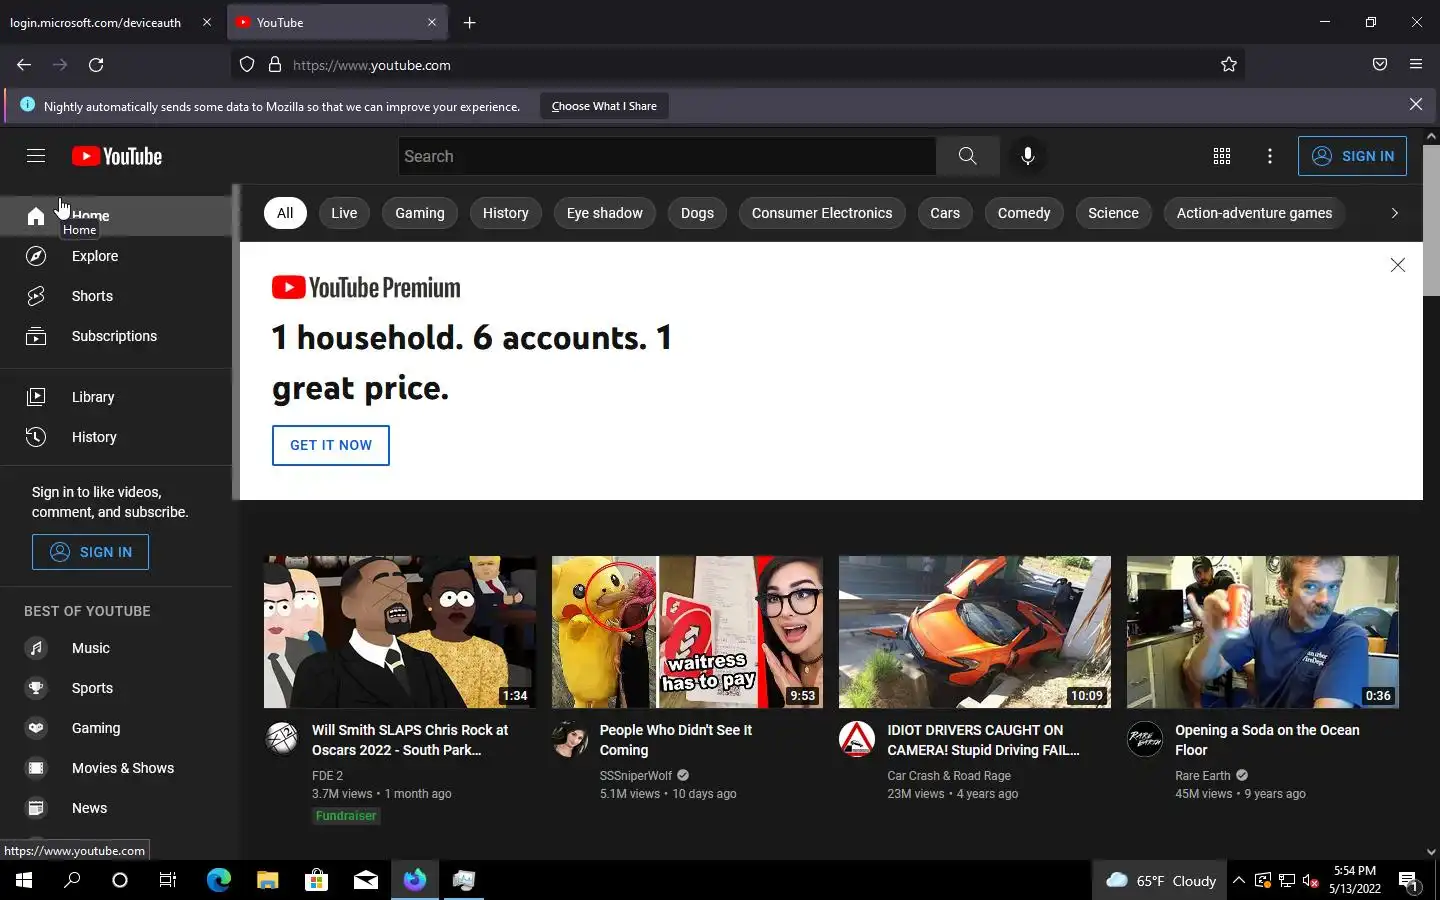Click the YouTube logo
Viewport: 1440px width, 900px height.
pyautogui.click(x=117, y=156)
